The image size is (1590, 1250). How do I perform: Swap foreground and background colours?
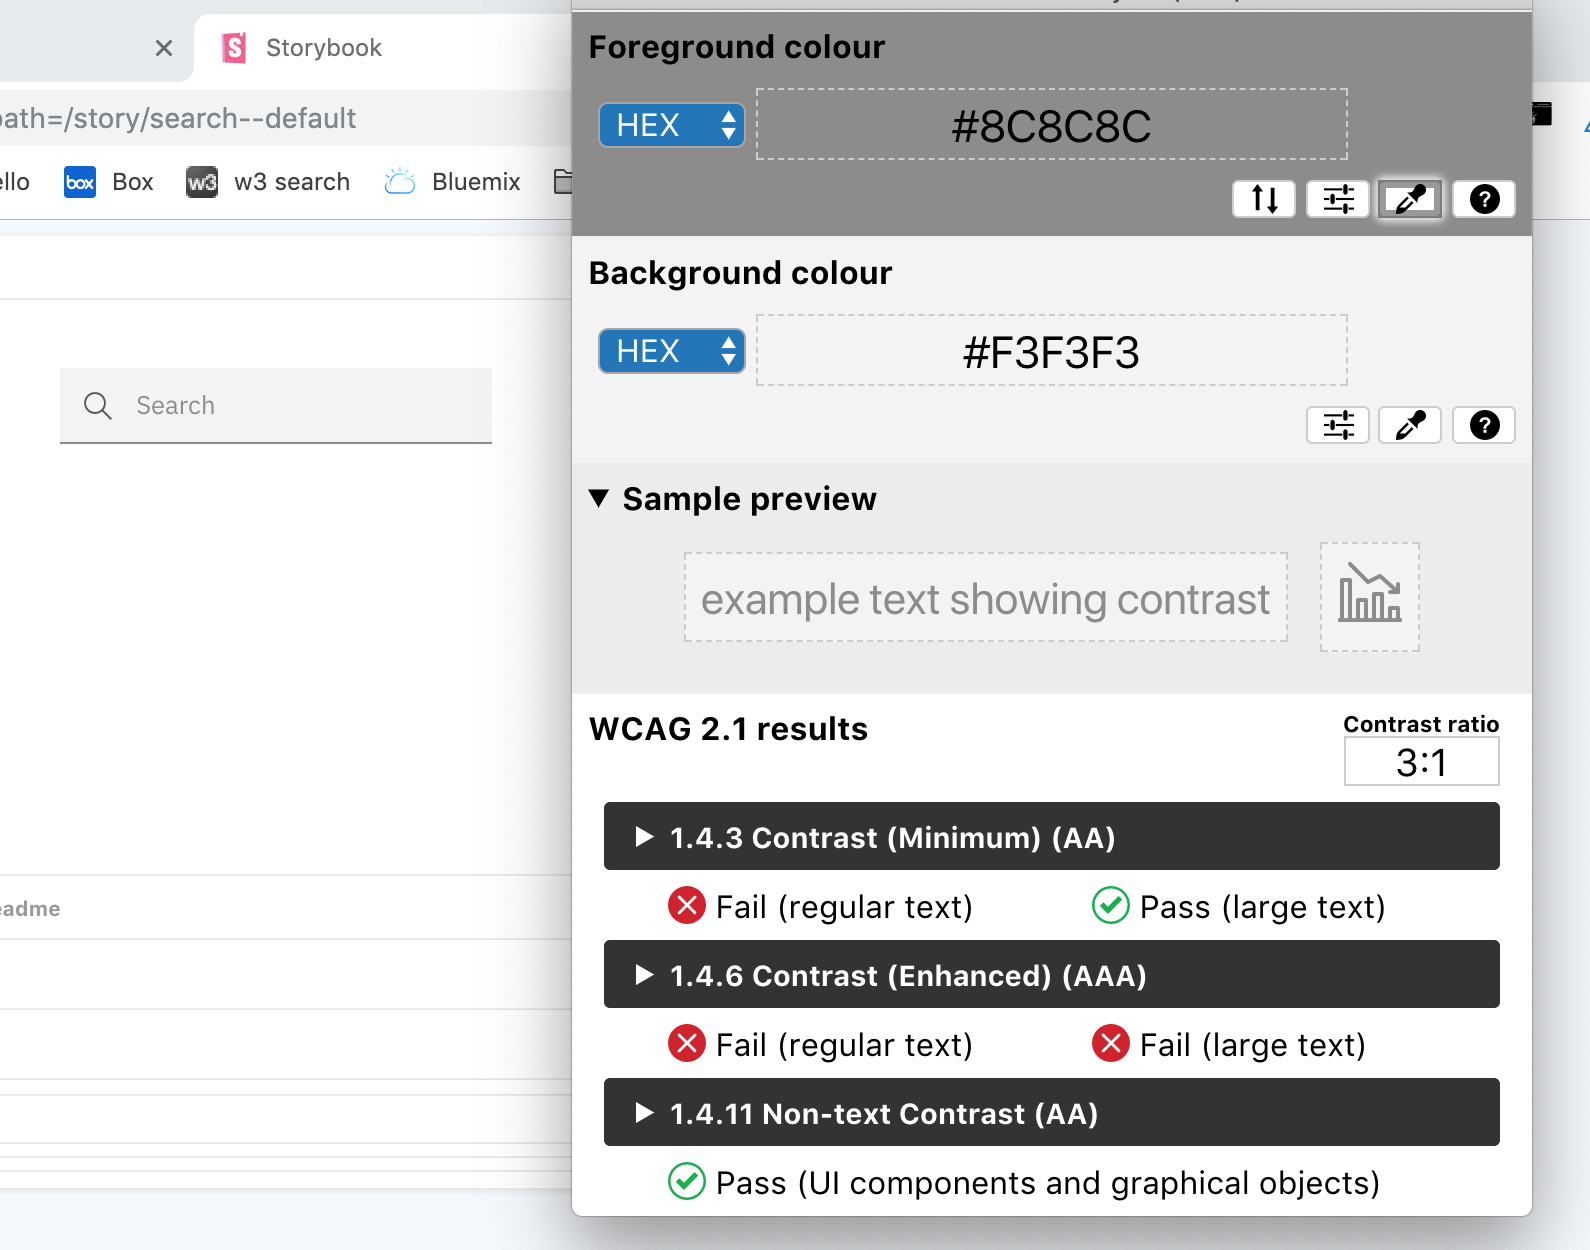[x=1264, y=199]
